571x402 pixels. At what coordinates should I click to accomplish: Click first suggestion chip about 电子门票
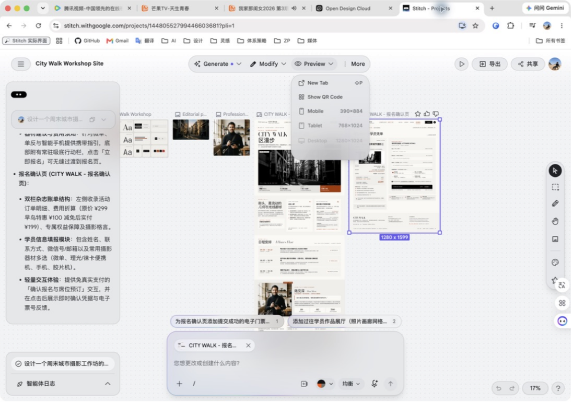click(227, 321)
